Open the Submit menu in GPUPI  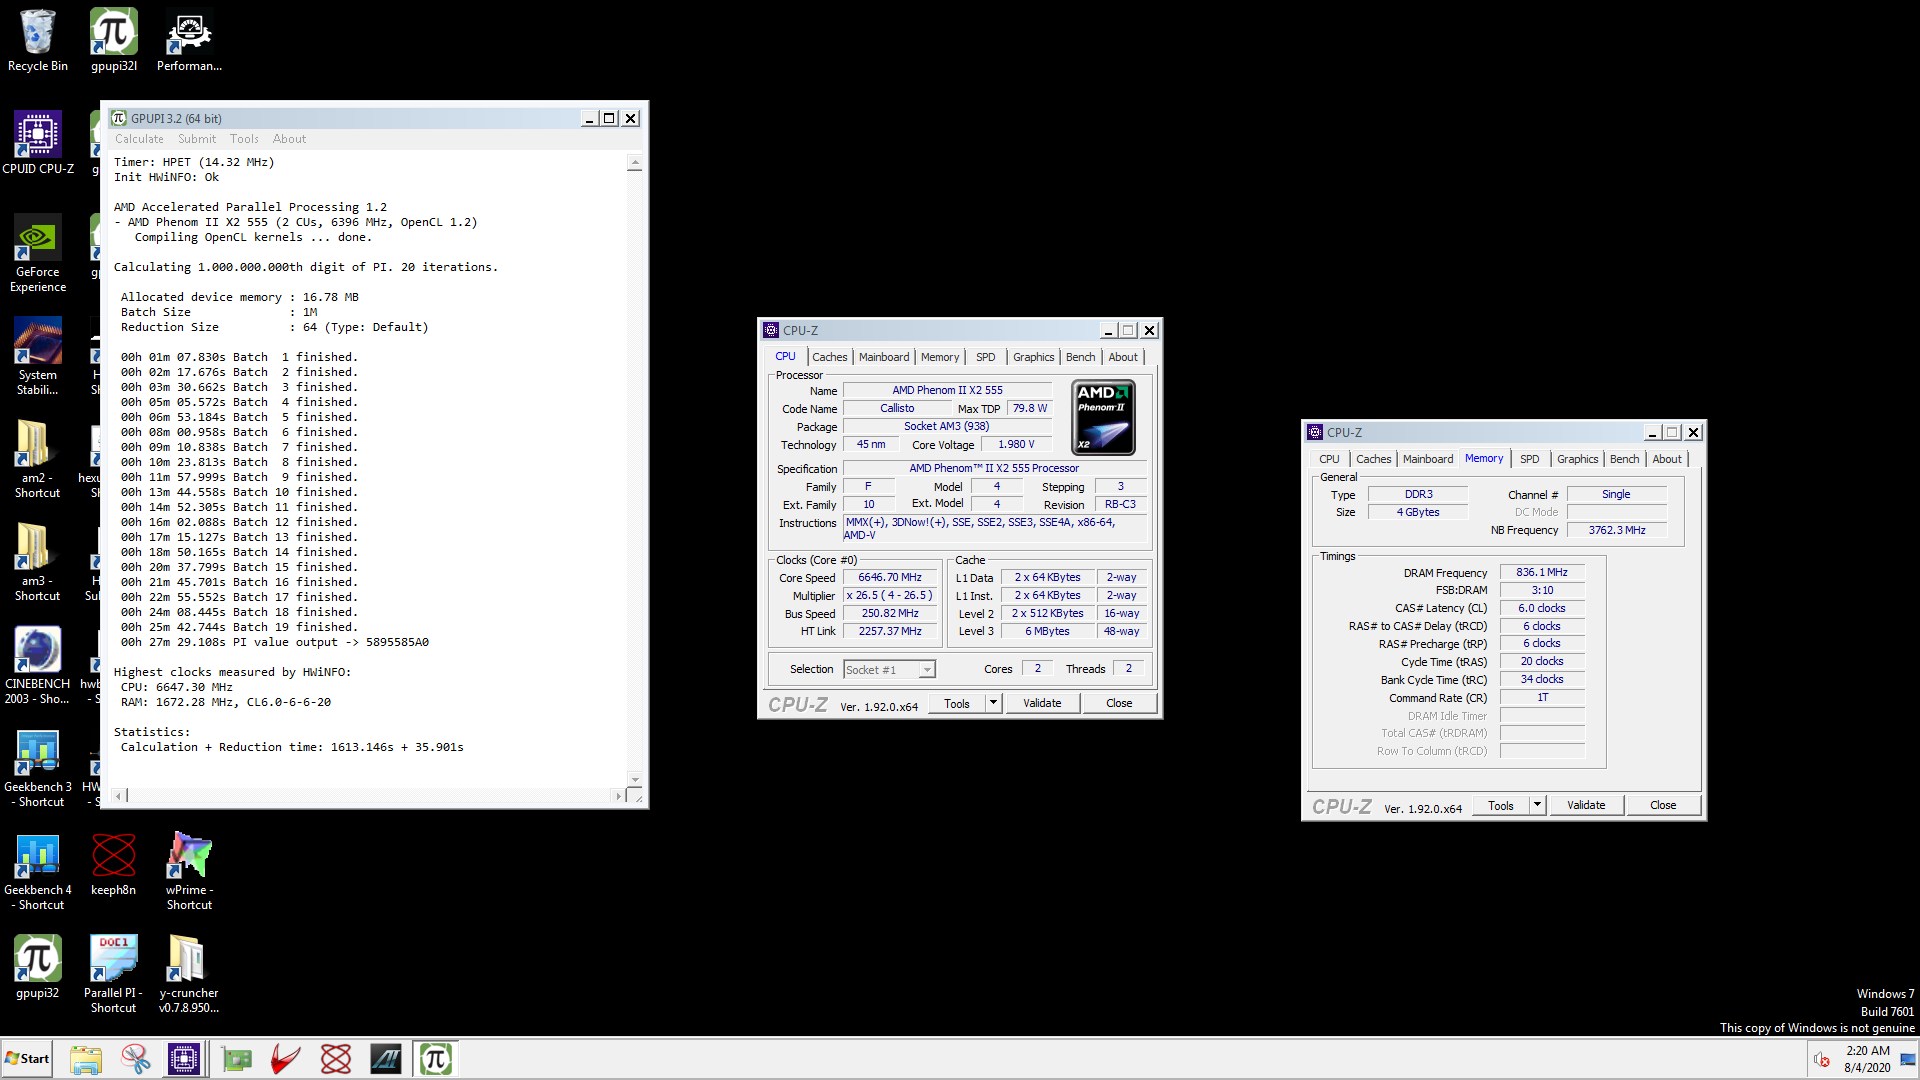point(197,139)
